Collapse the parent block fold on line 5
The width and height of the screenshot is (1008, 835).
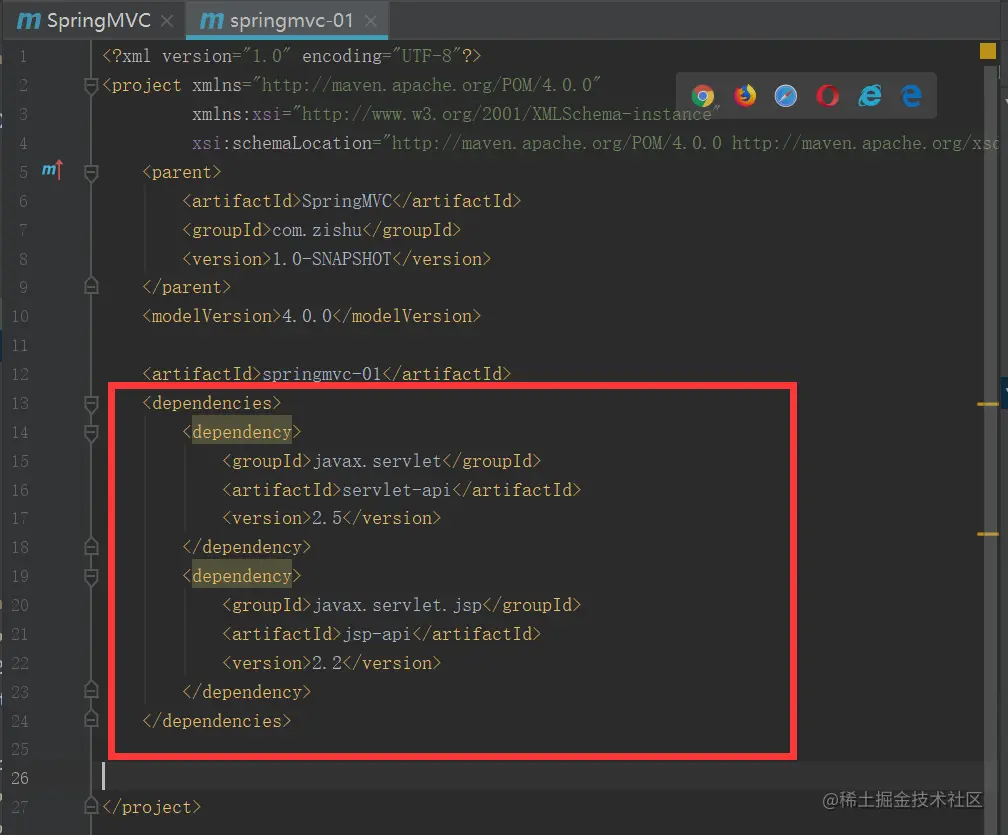click(x=91, y=172)
